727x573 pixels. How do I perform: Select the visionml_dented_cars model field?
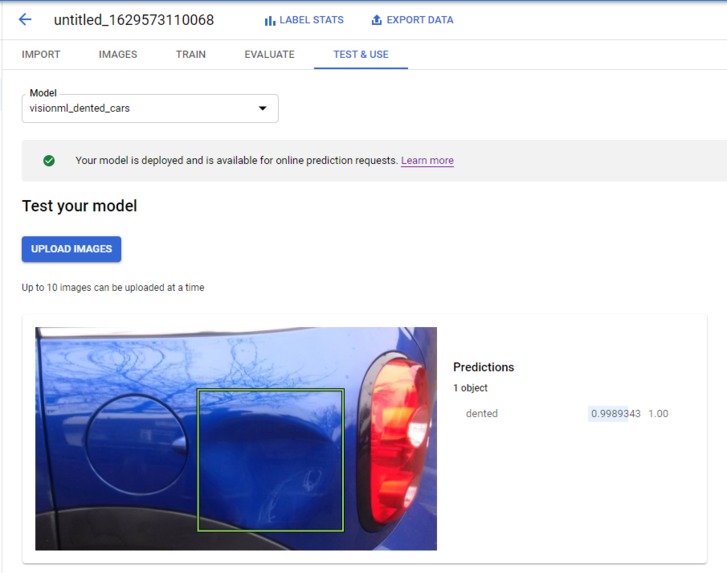pyautogui.click(x=150, y=108)
